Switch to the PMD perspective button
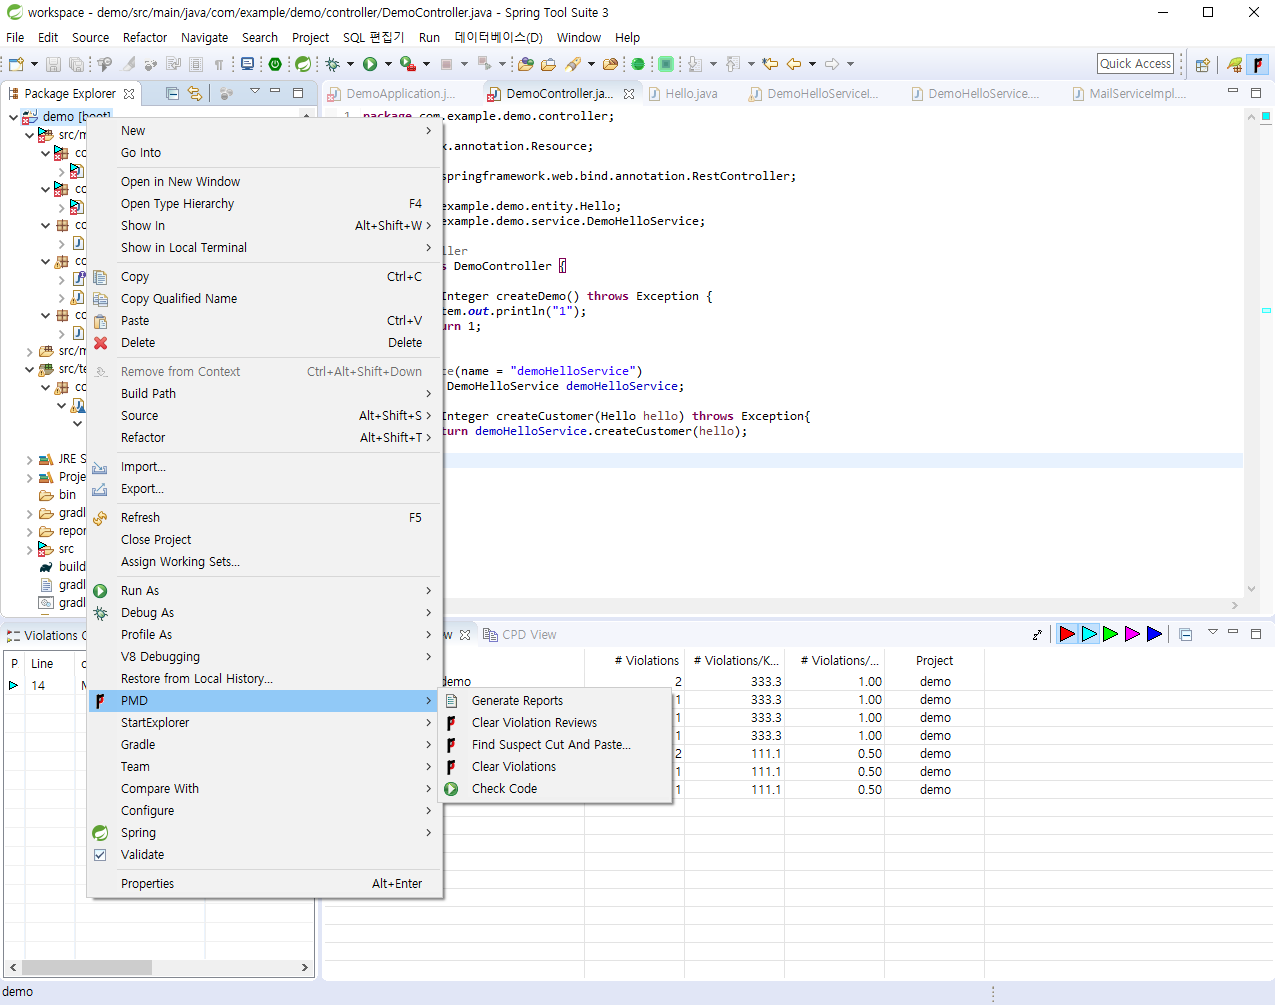Image resolution: width=1275 pixels, height=1005 pixels. pos(1257,64)
